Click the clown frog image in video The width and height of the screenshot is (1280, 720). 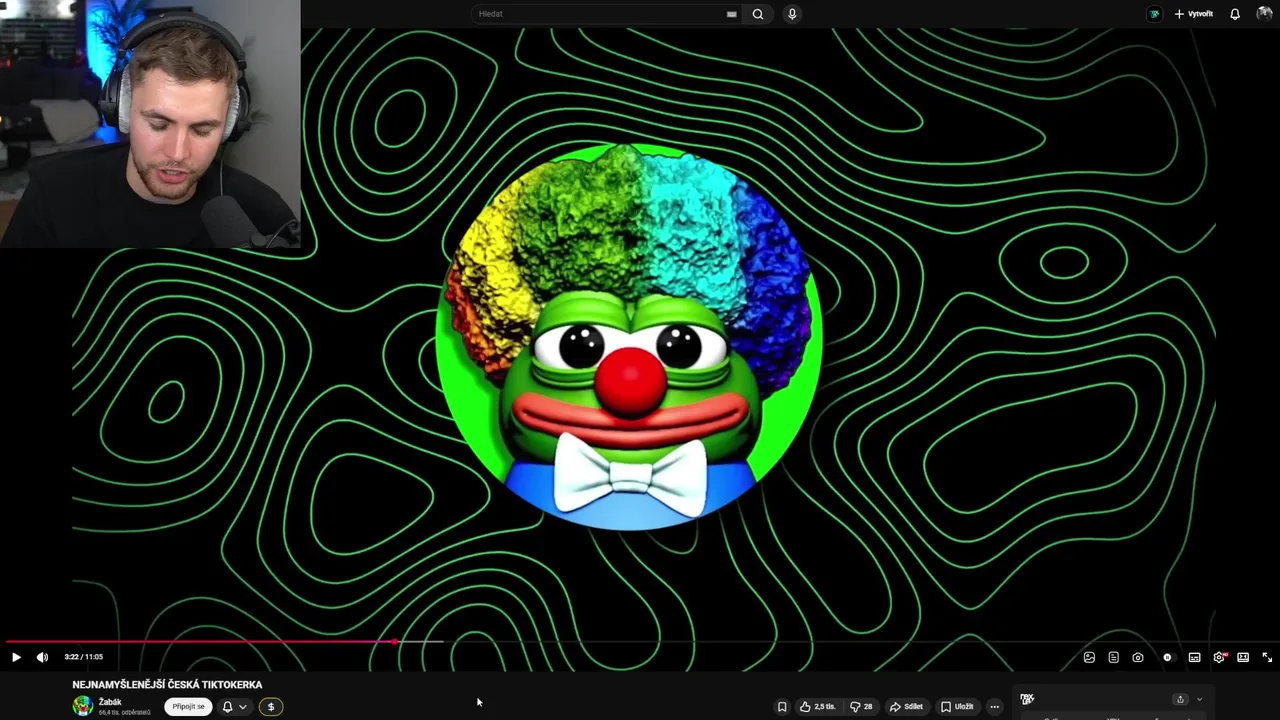(x=629, y=336)
